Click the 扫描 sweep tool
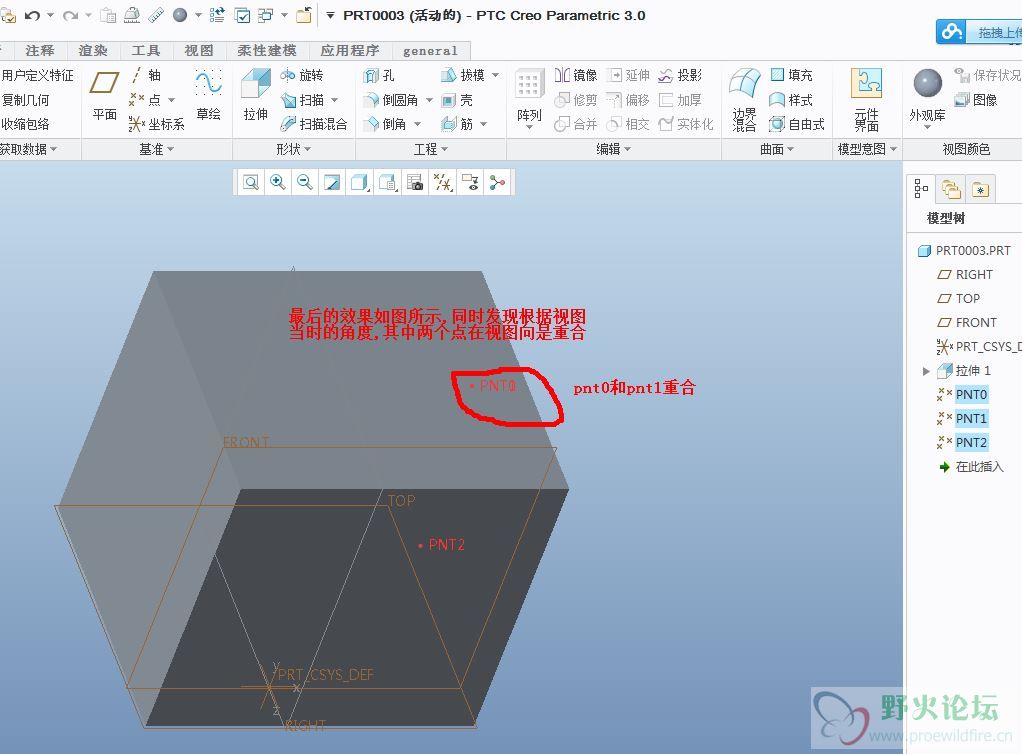The width and height of the screenshot is (1022, 754). coord(302,100)
